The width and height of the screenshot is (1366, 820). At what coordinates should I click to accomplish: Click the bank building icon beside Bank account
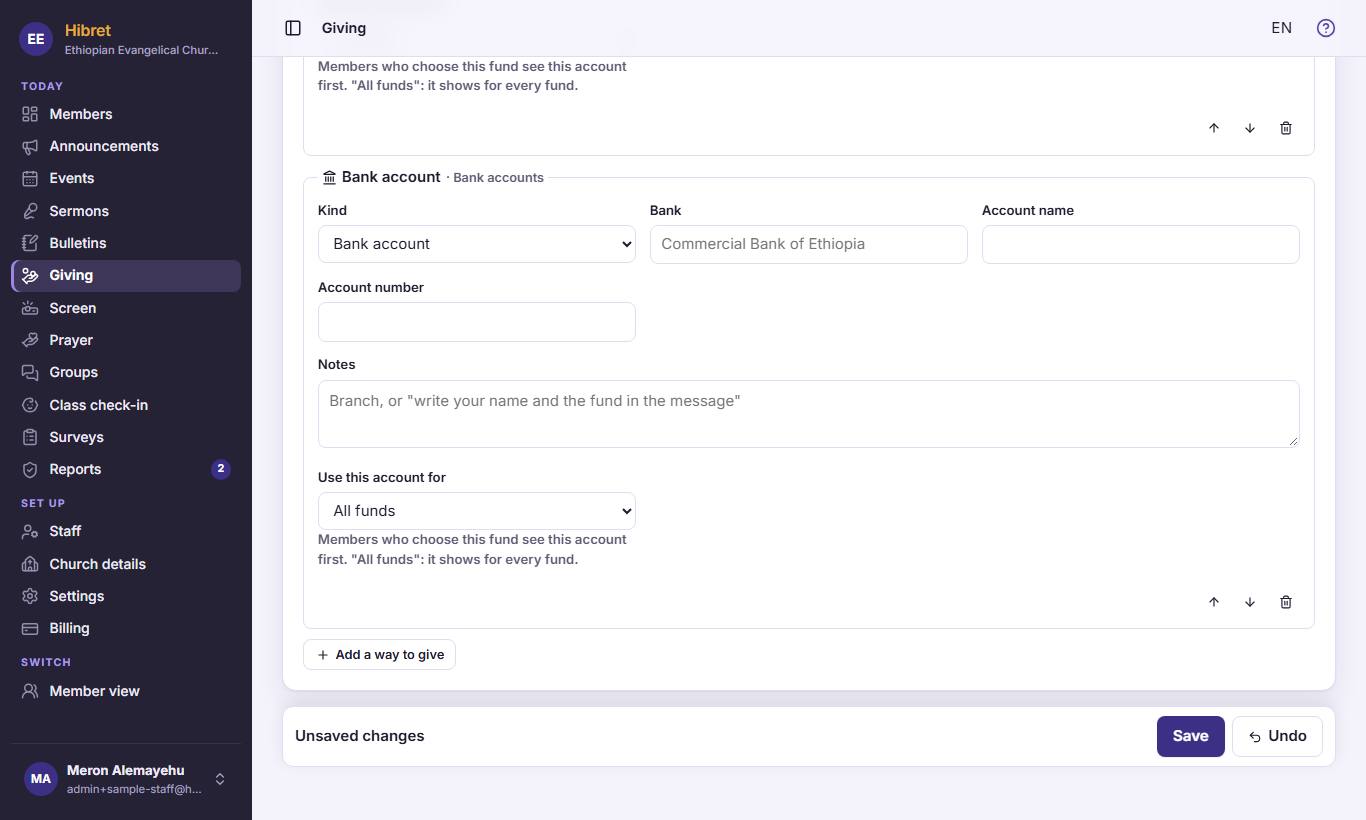pos(329,177)
